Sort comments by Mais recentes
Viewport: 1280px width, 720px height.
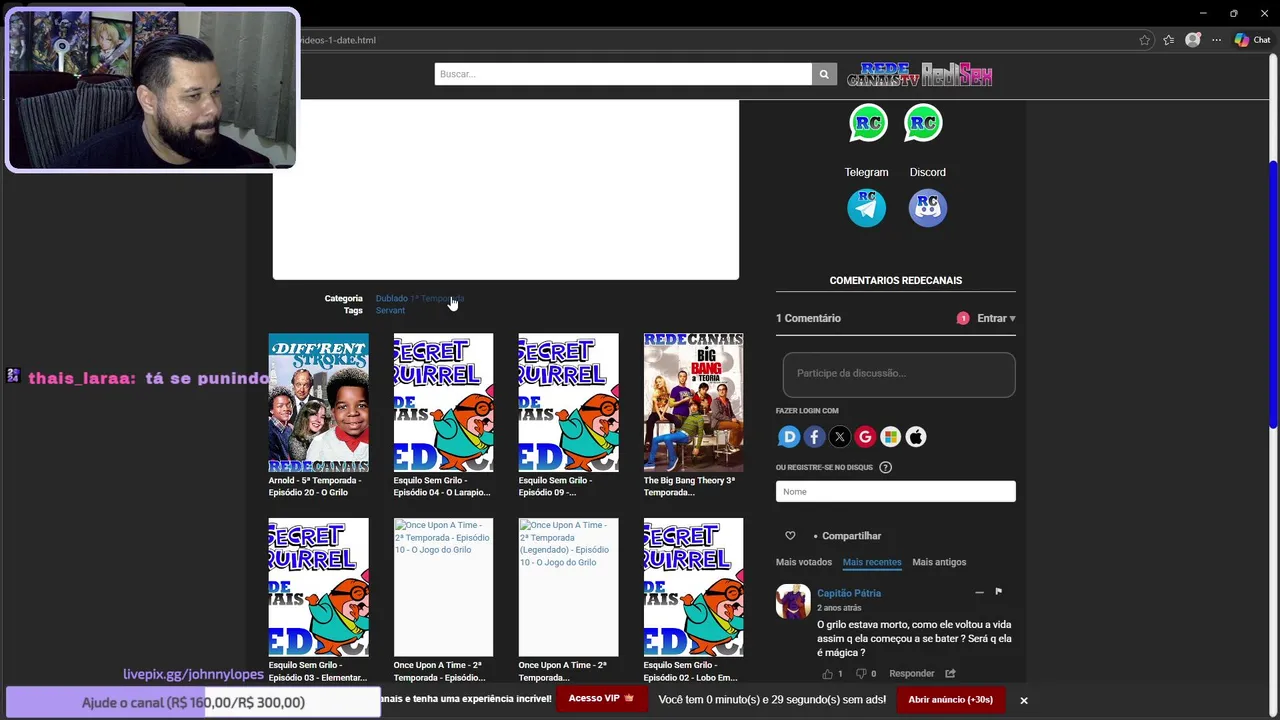tap(872, 562)
